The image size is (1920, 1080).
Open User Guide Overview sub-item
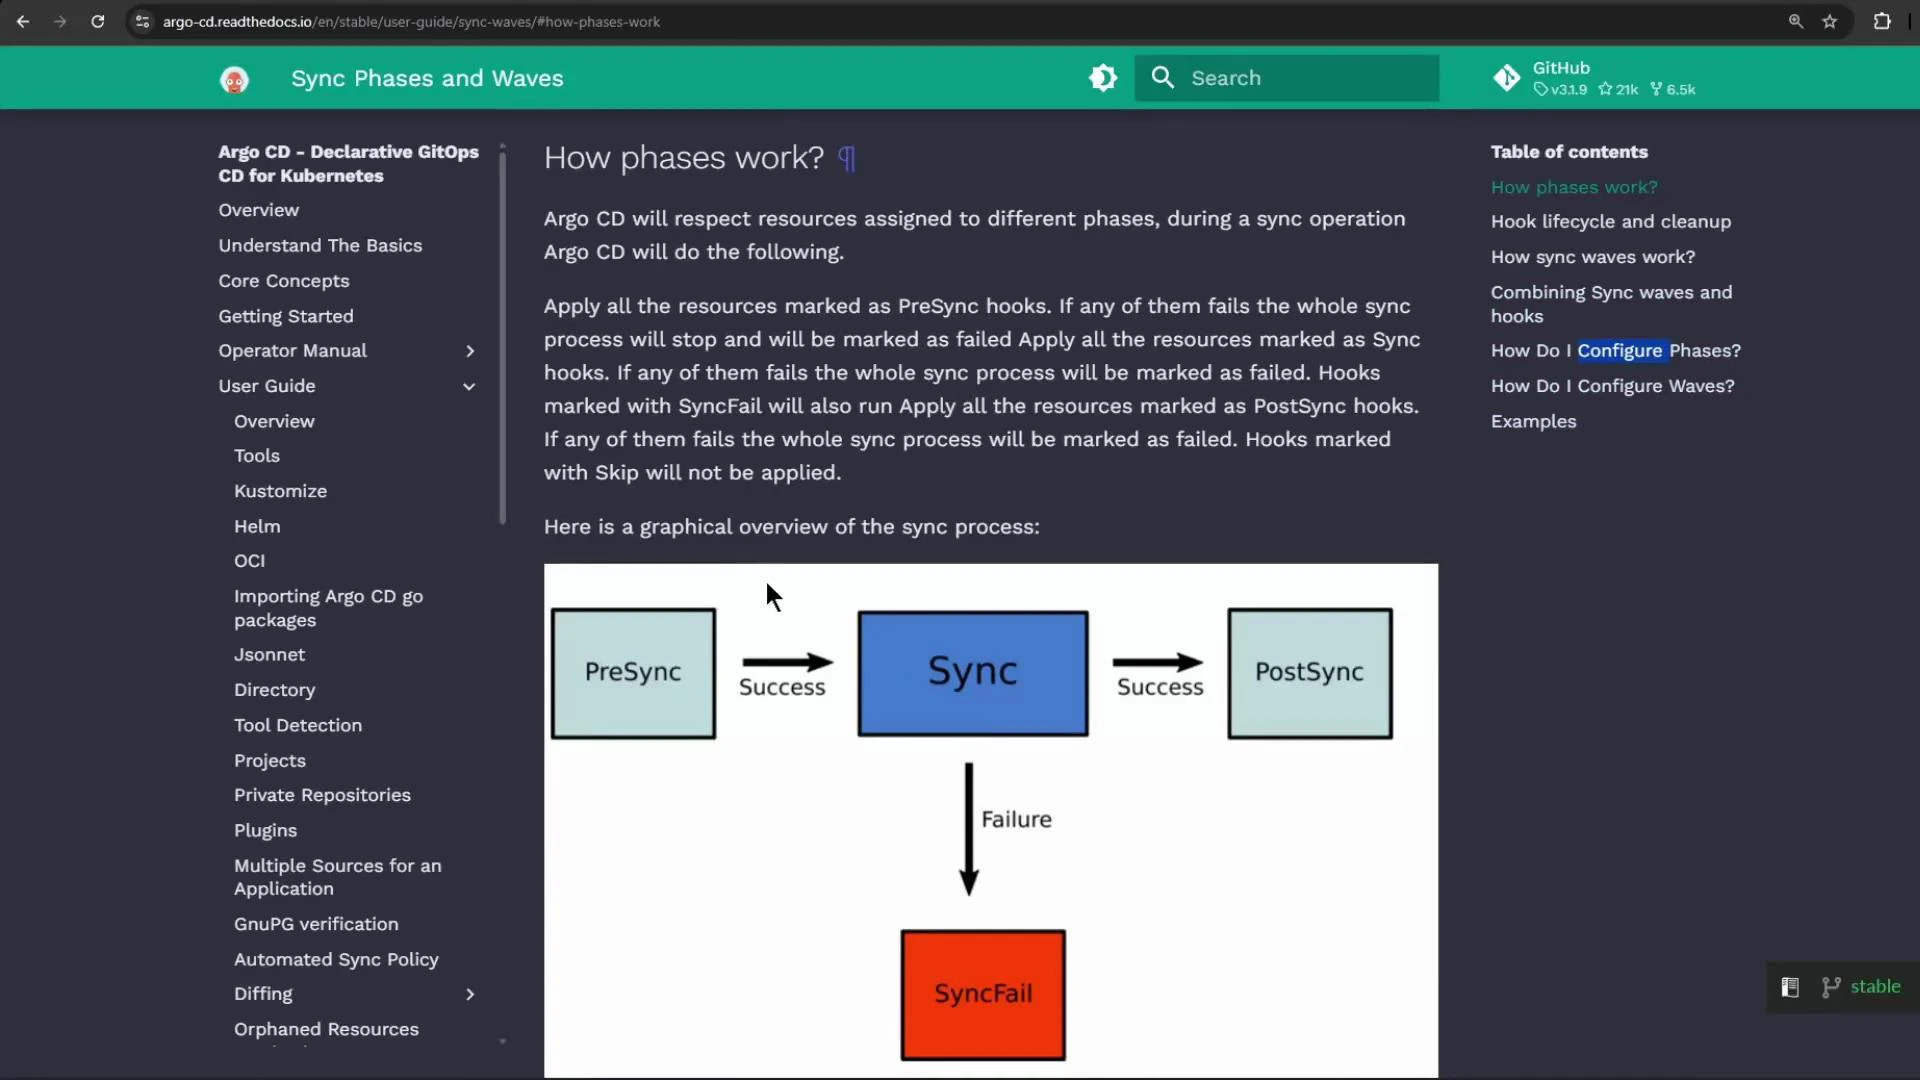[274, 422]
